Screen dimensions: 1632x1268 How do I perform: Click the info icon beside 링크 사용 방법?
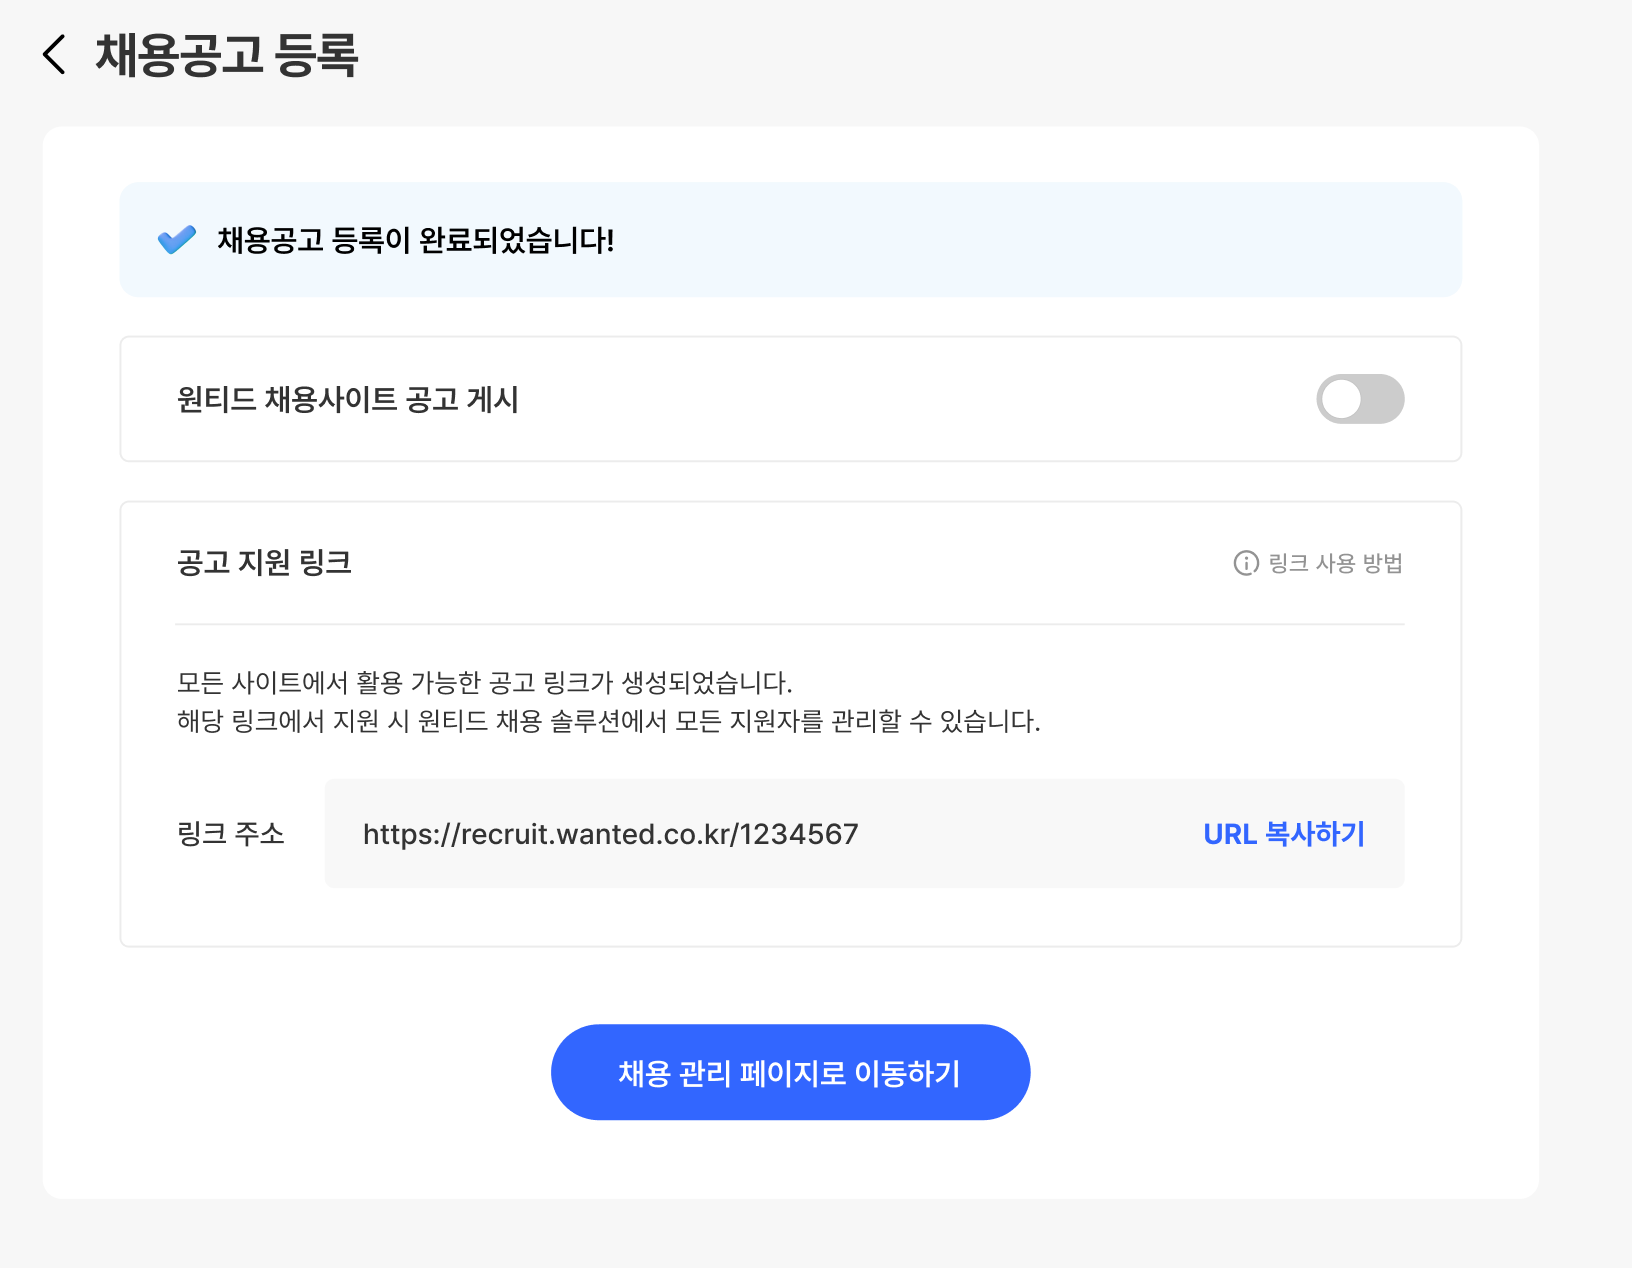(1246, 563)
